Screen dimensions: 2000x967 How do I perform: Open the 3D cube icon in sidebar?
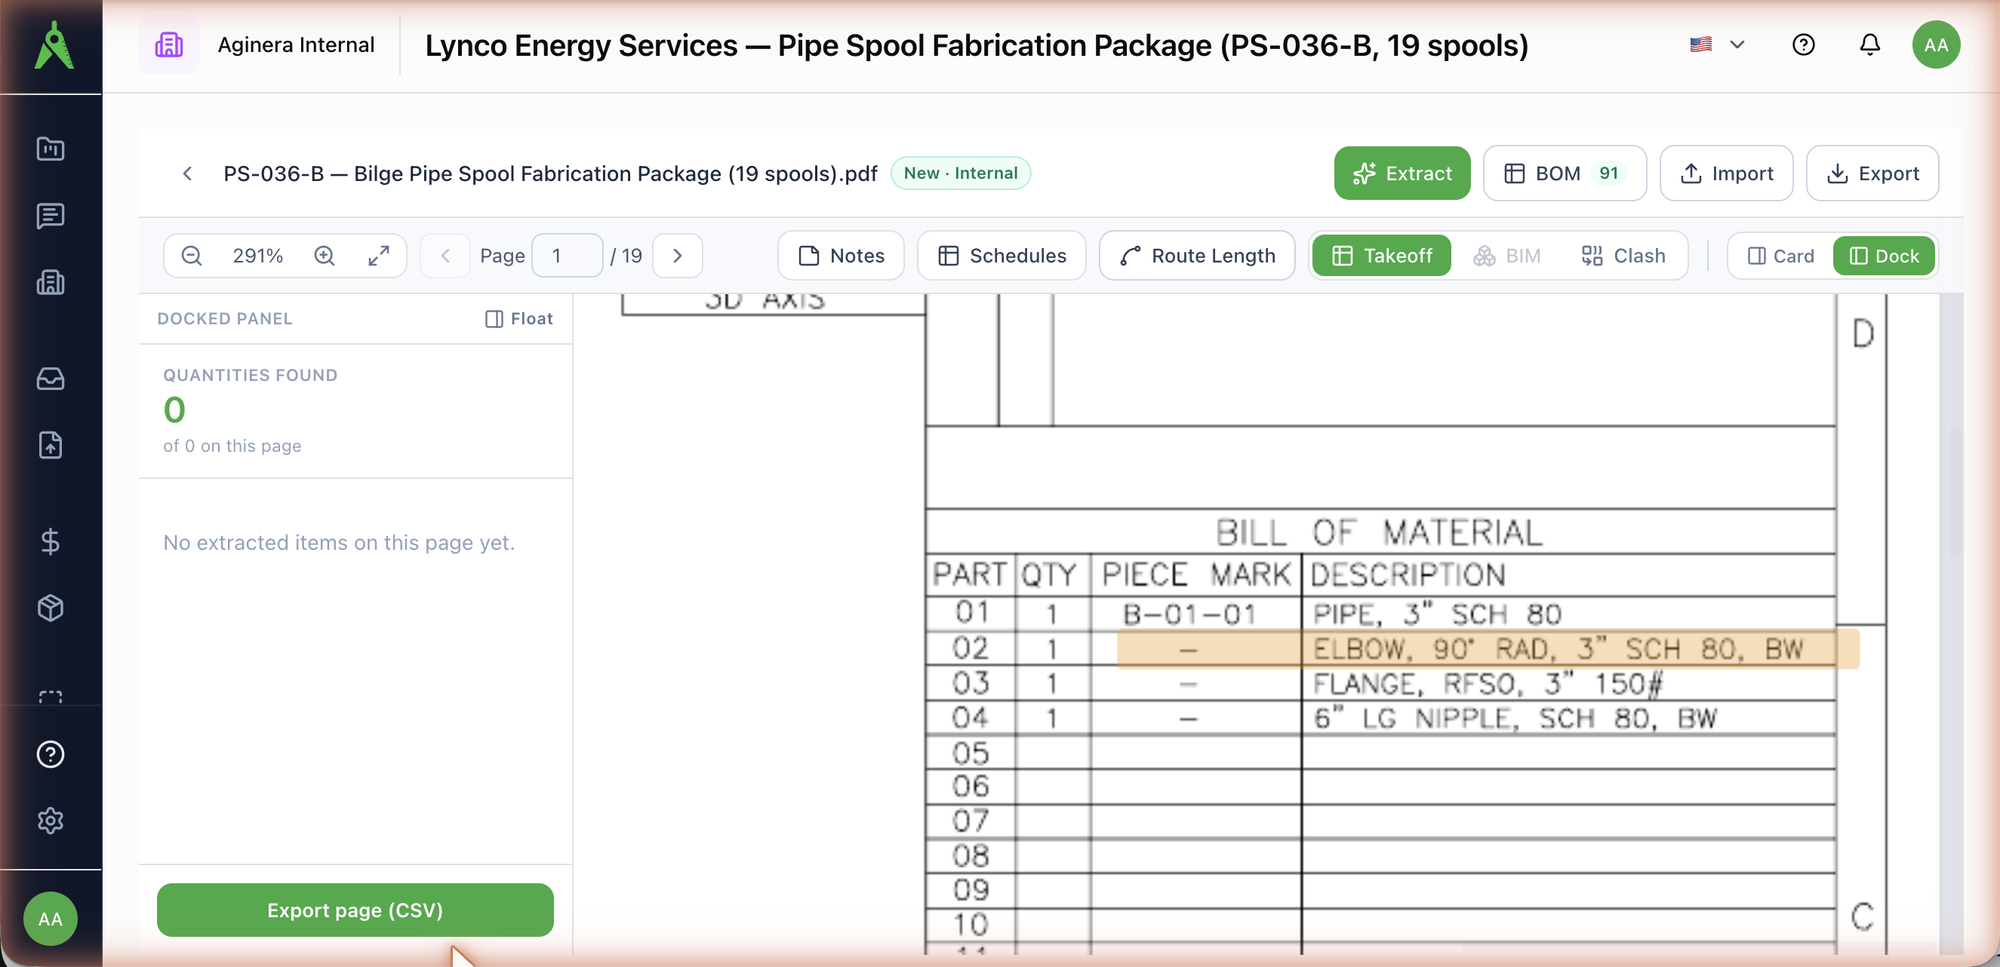point(51,608)
